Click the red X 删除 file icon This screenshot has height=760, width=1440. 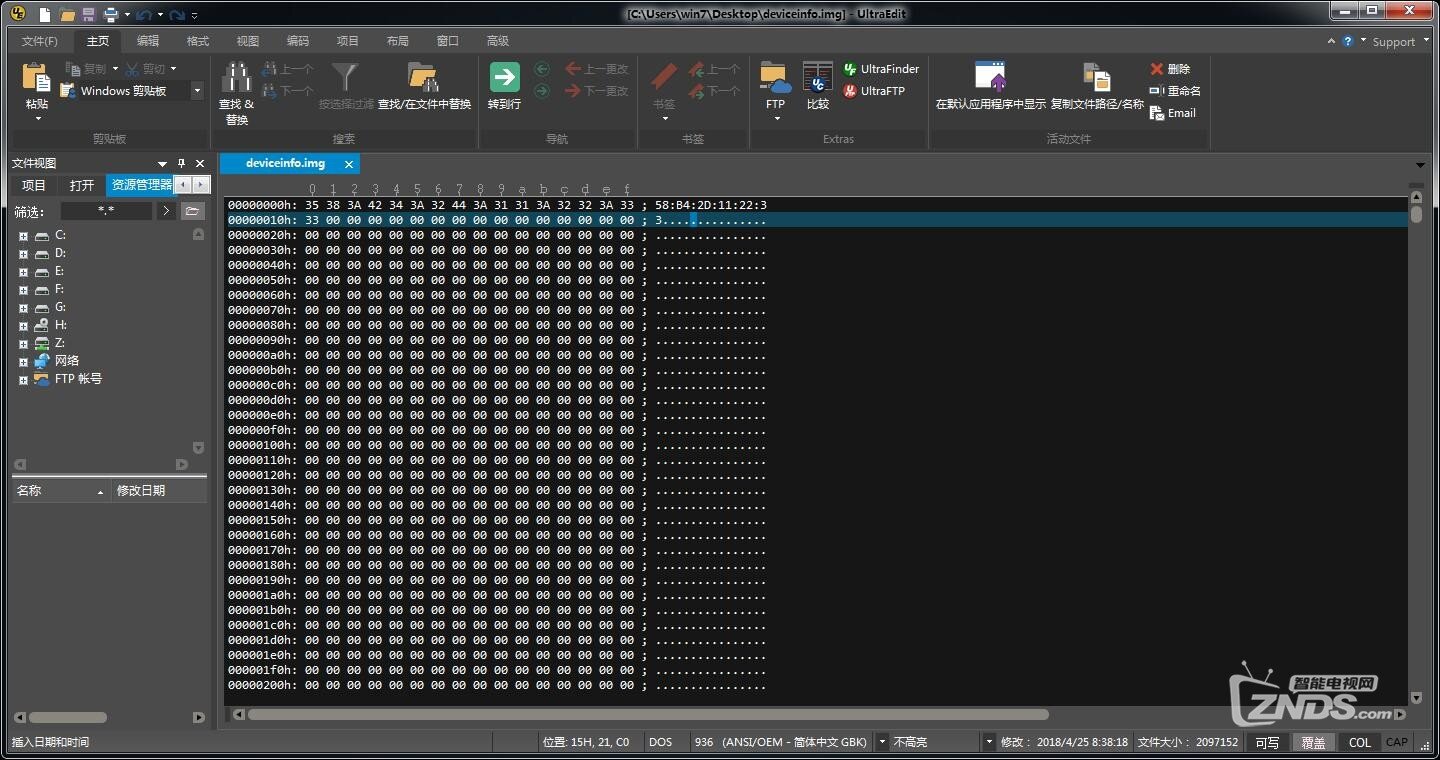[x=1157, y=69]
